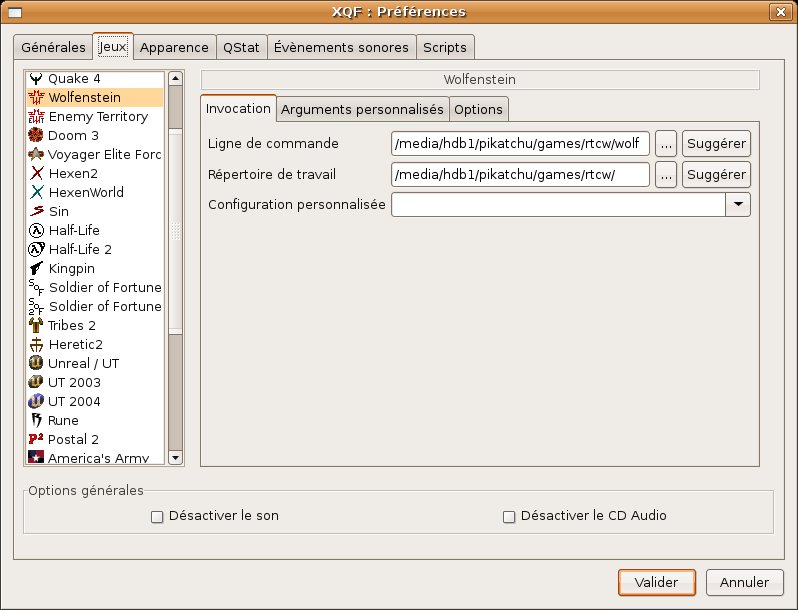Viewport: 798px width, 610px height.
Task: Select the Quake 4 game icon
Action: click(x=36, y=79)
